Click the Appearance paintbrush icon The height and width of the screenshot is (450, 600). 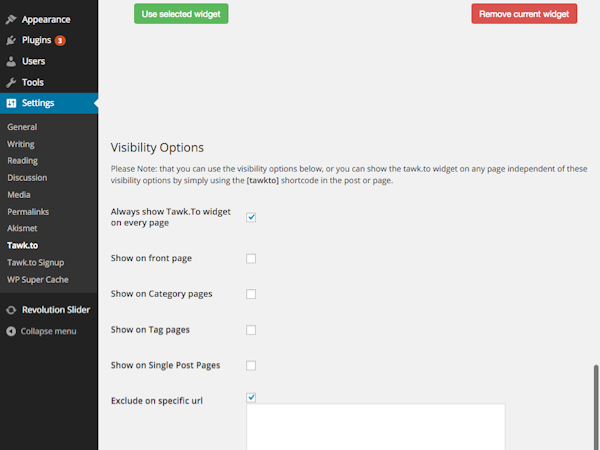(x=11, y=18)
